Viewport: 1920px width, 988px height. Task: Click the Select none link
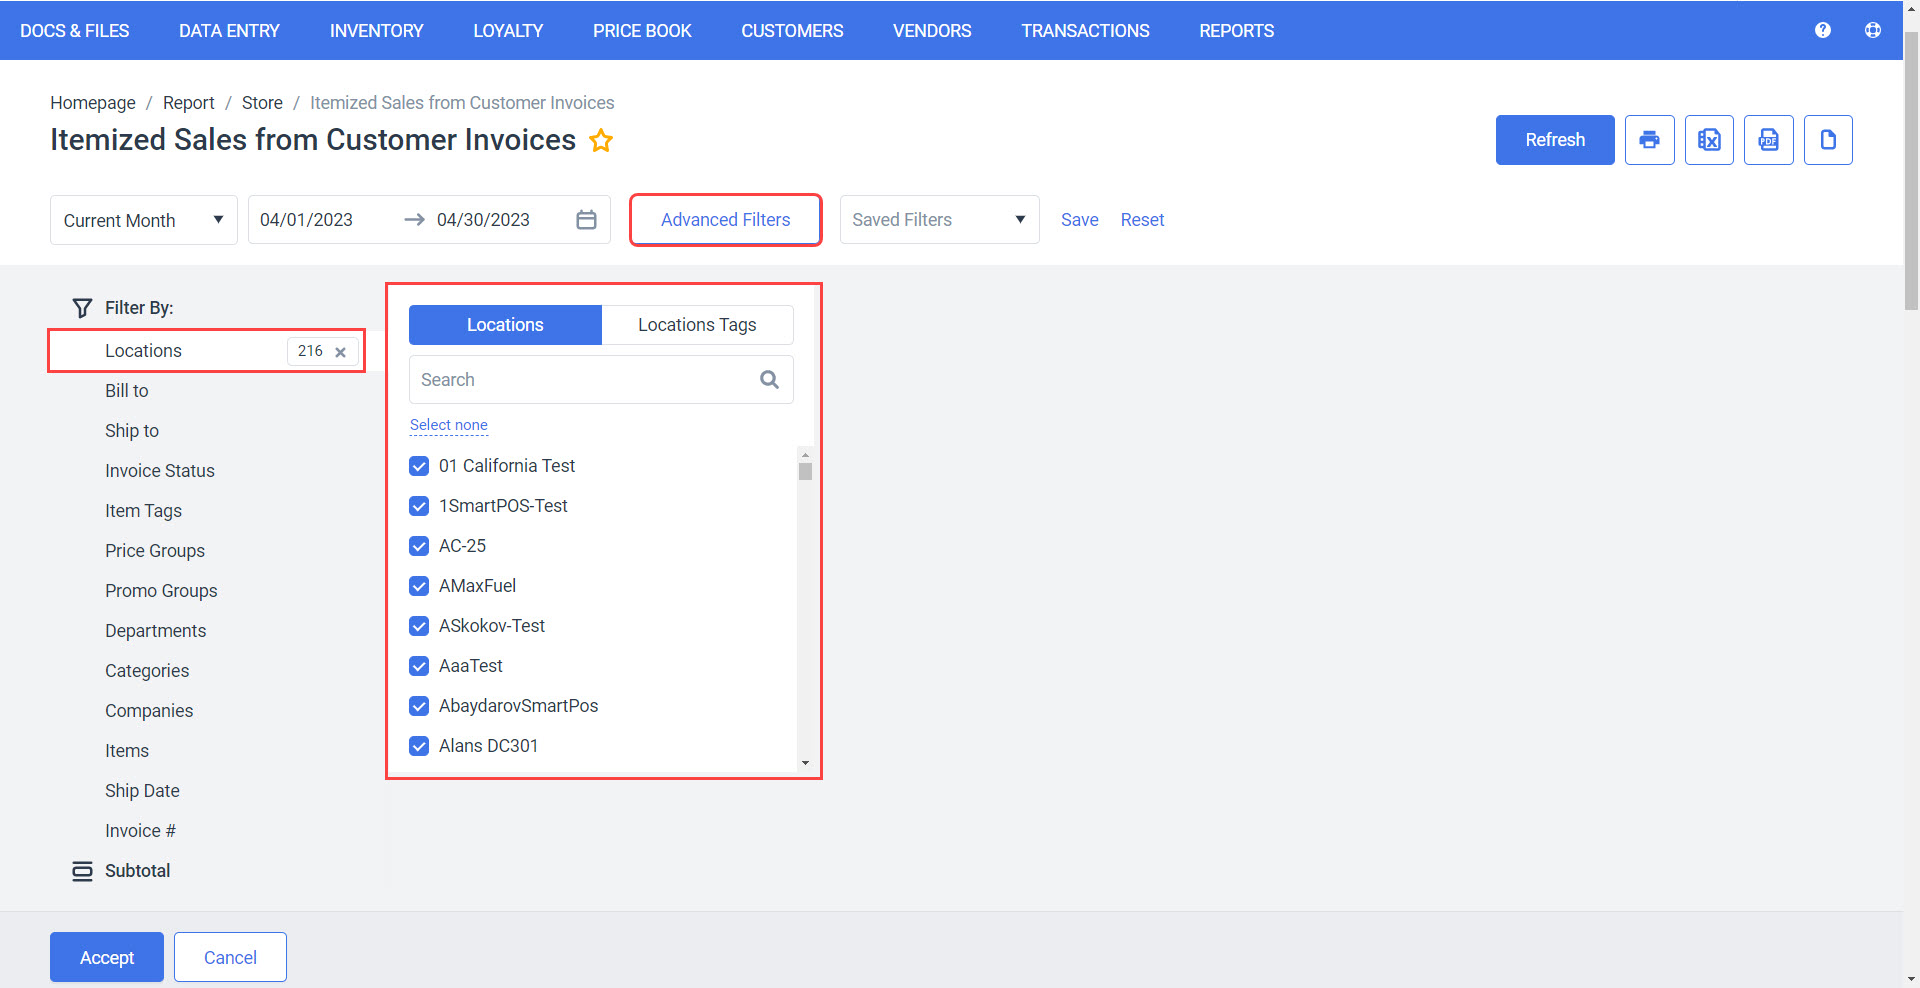tap(448, 425)
